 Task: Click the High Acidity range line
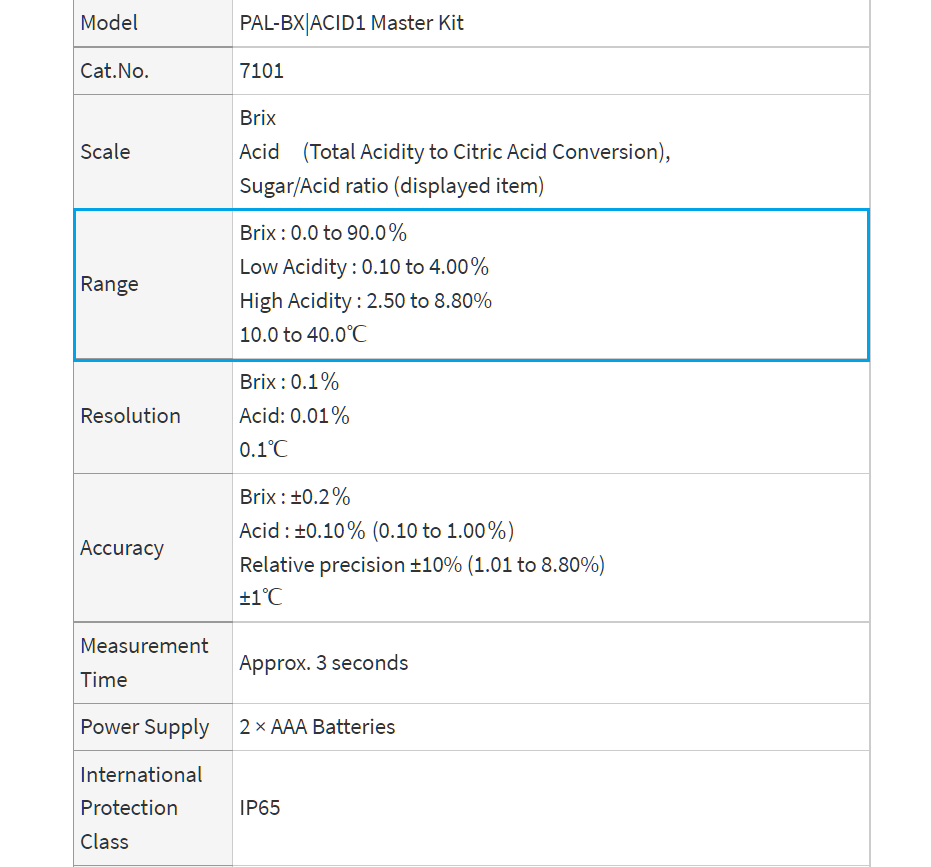tap(366, 301)
